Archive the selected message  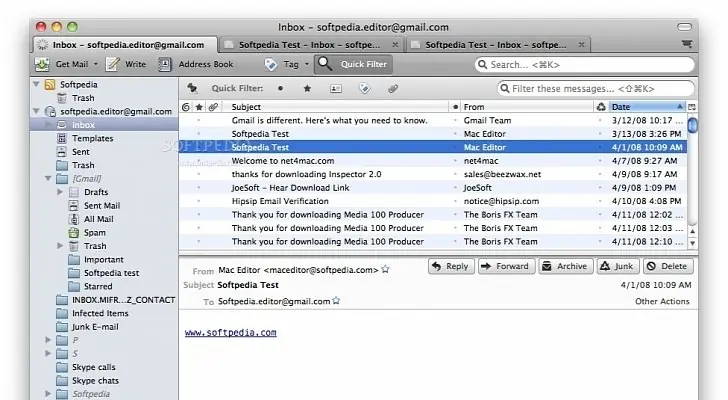click(566, 266)
